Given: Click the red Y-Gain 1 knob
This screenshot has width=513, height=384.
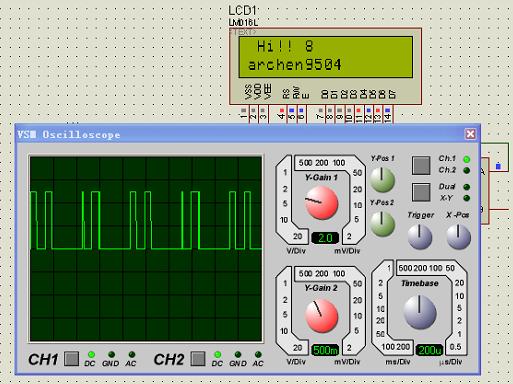Looking at the screenshot, I should click(322, 203).
